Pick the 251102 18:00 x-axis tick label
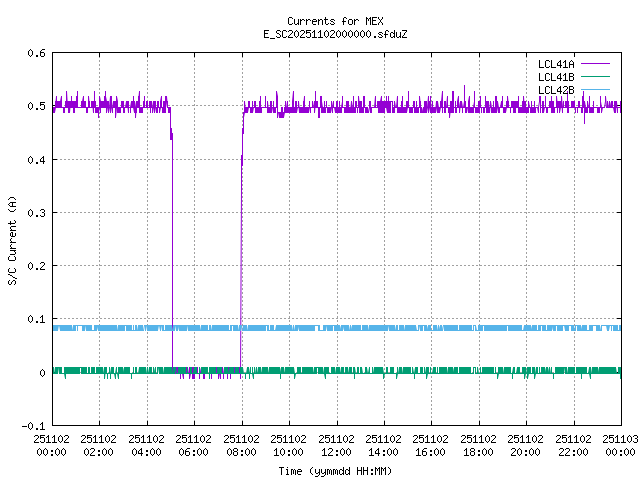 point(479,445)
